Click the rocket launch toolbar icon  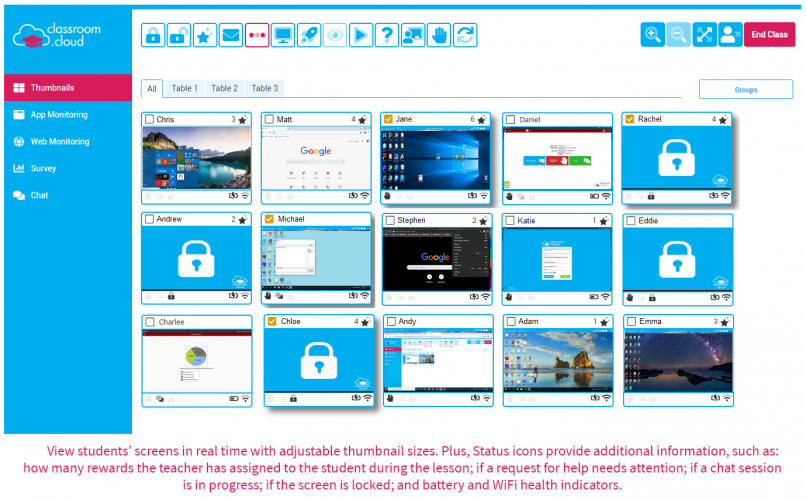pos(309,35)
